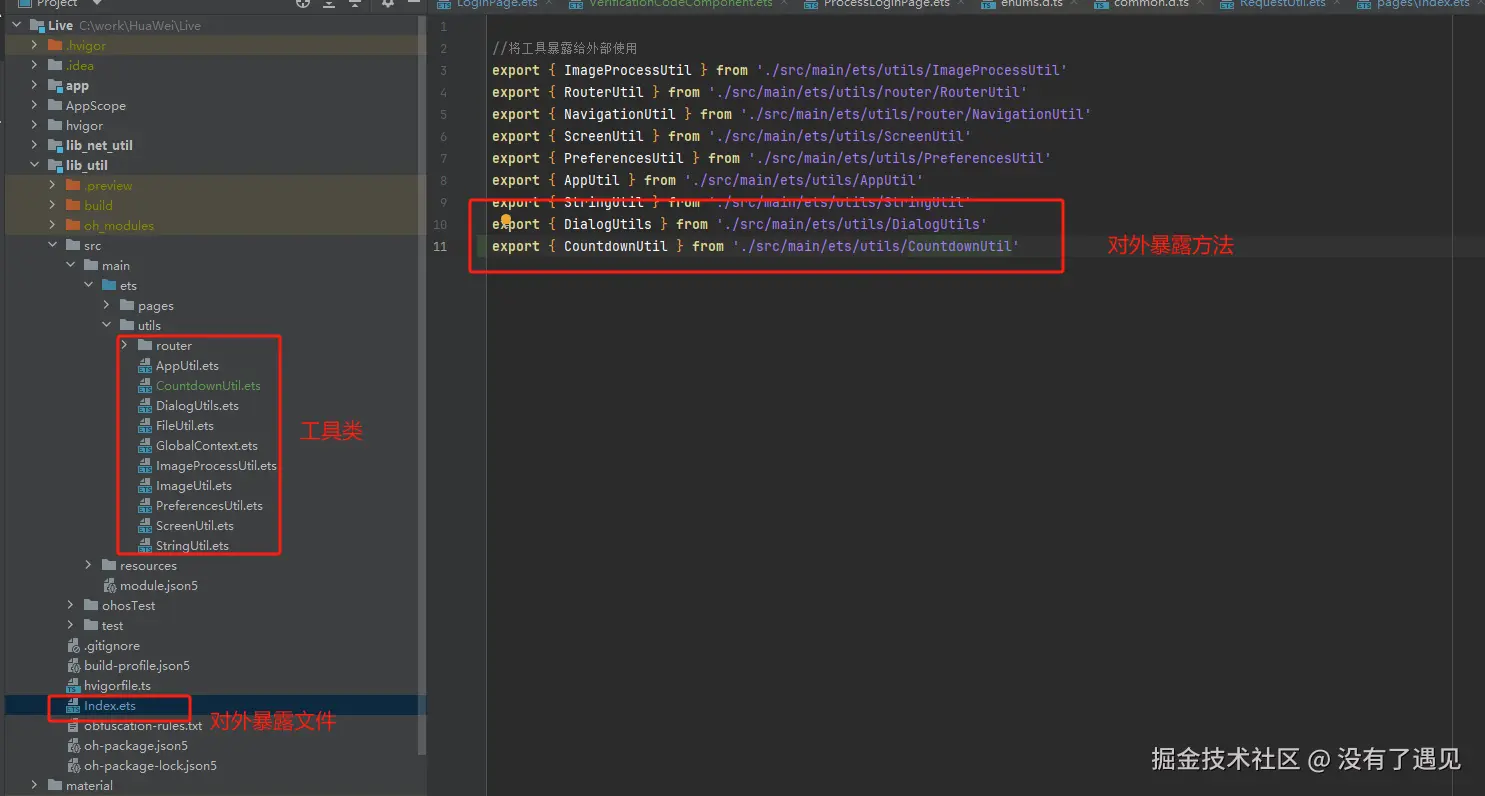Screen dimensions: 1485x796
Task: Click the oh-package.json5 file icon
Action: 74,746
